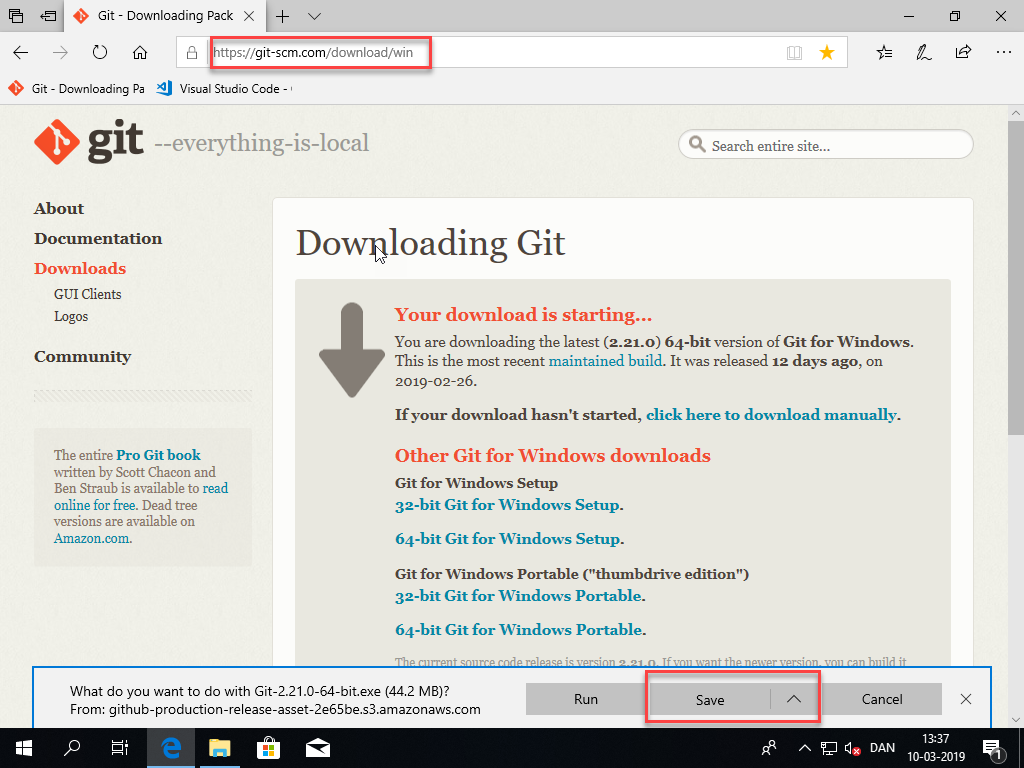Open Git - Downloading Pa favorites bookmark
The image size is (1024, 768).
[x=76, y=89]
